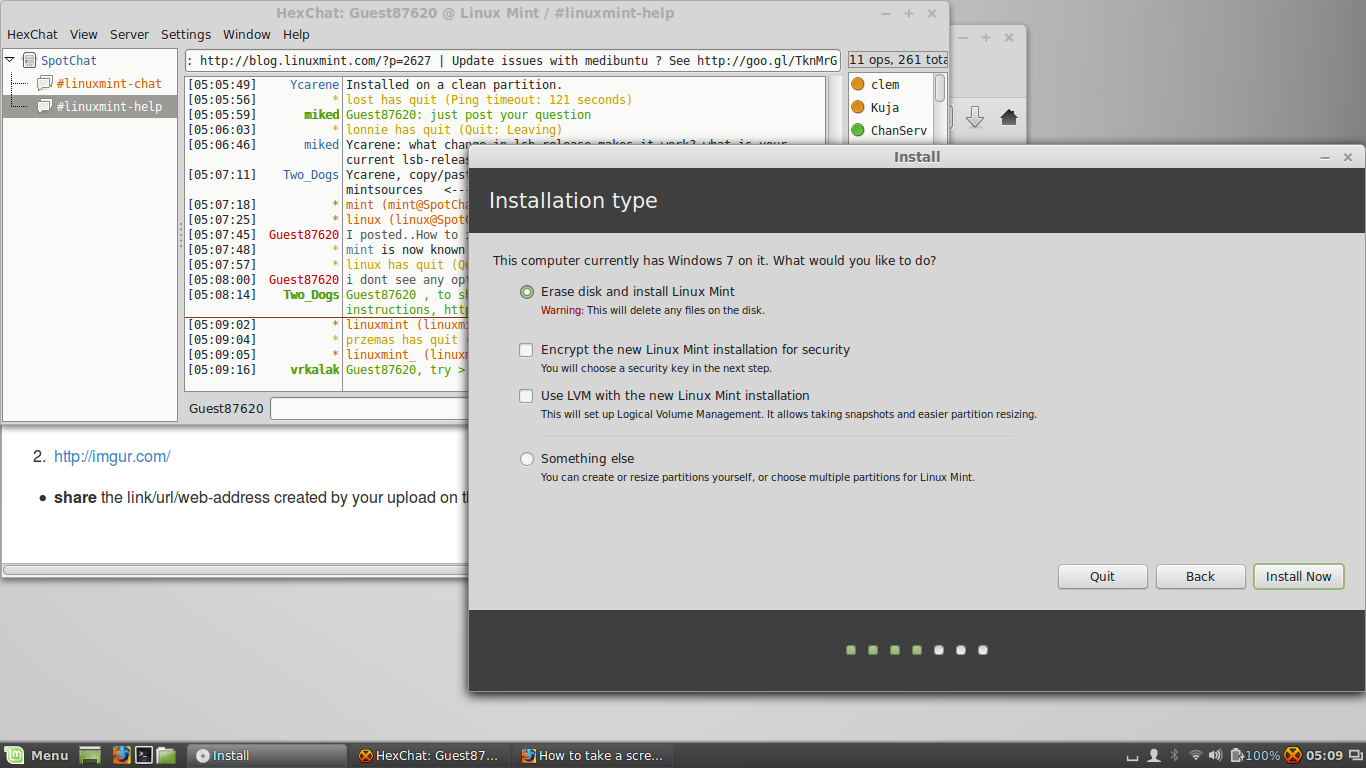Click the HexChat channel topic field
This screenshot has height=768, width=1366.
click(x=513, y=61)
